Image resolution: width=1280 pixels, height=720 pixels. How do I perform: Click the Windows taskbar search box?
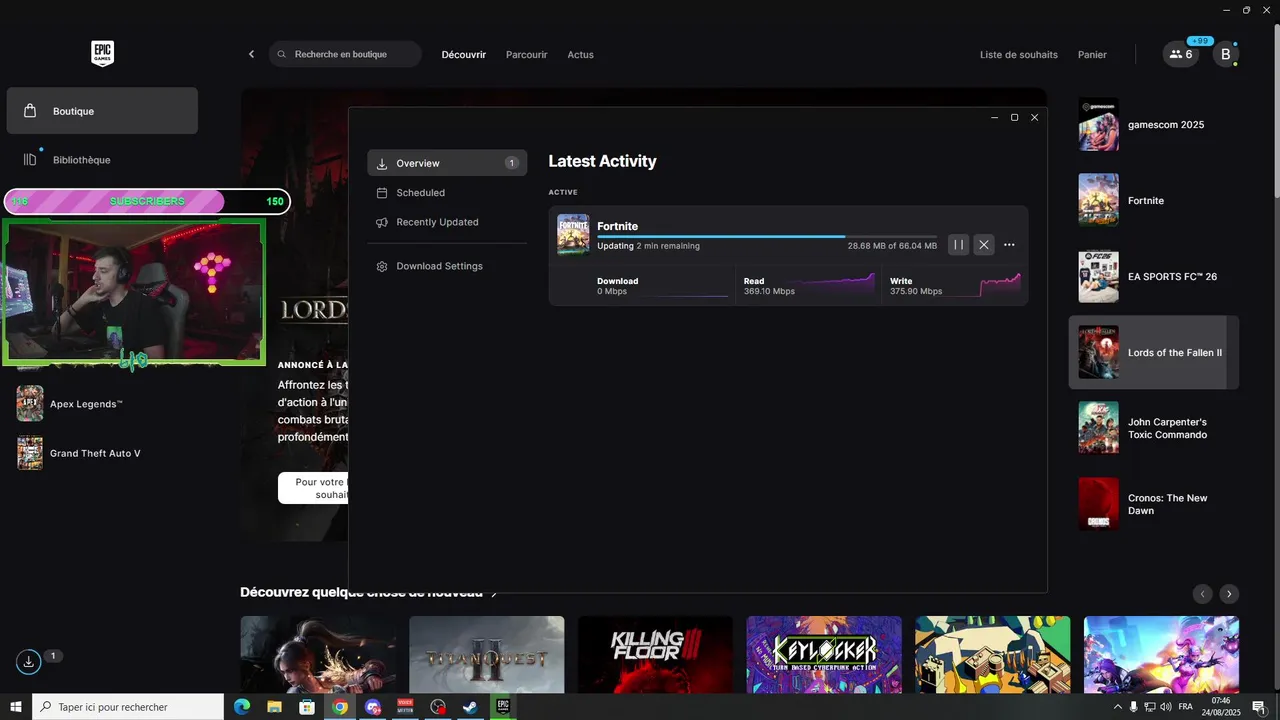128,707
